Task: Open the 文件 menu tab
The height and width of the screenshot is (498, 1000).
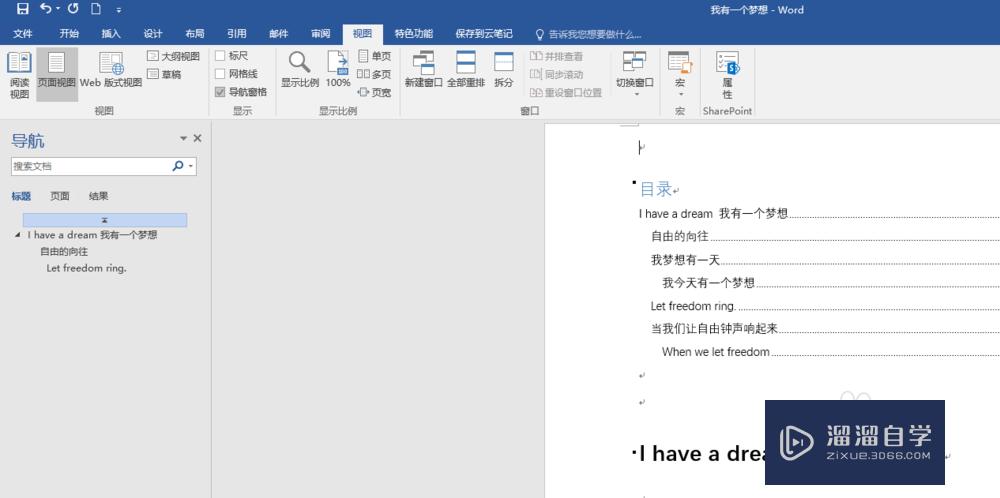Action: pyautogui.click(x=23, y=34)
